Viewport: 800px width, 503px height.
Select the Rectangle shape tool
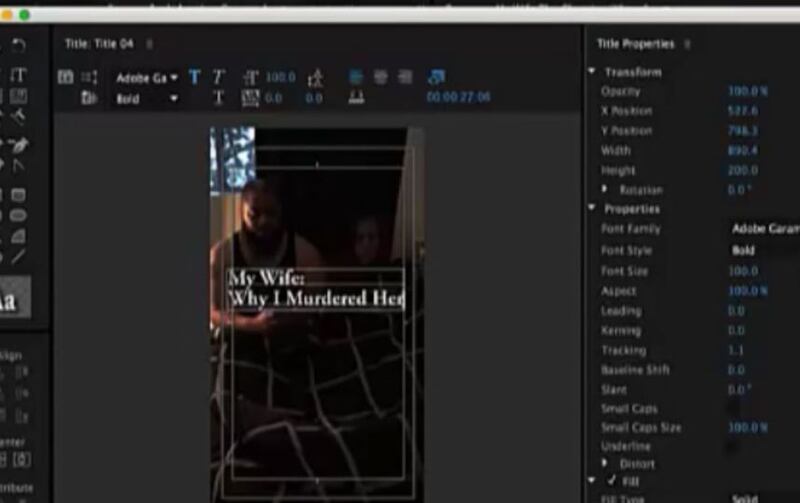click(x=18, y=195)
